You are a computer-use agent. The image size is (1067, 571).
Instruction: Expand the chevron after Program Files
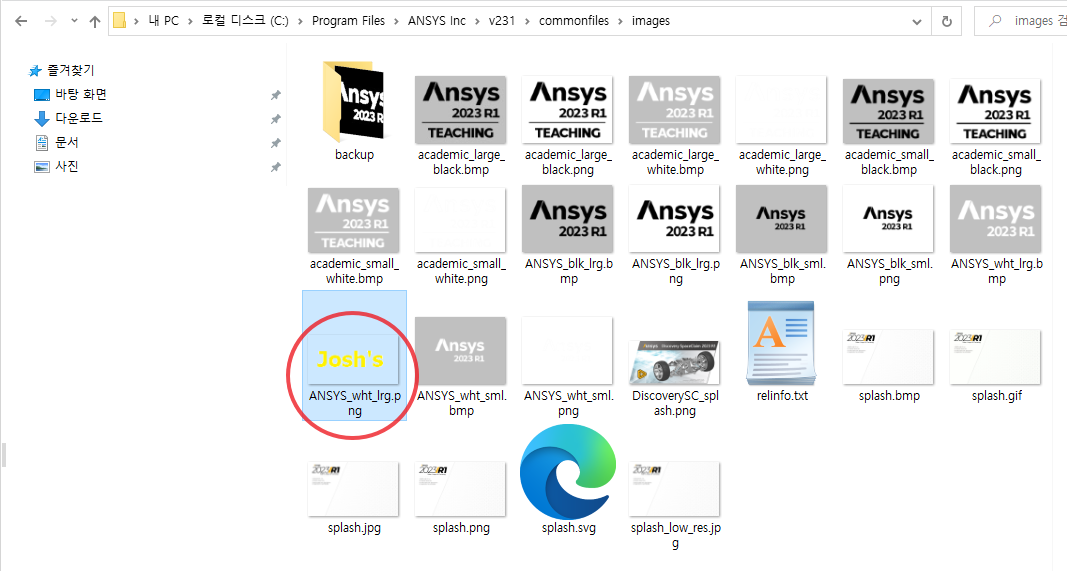[397, 21]
